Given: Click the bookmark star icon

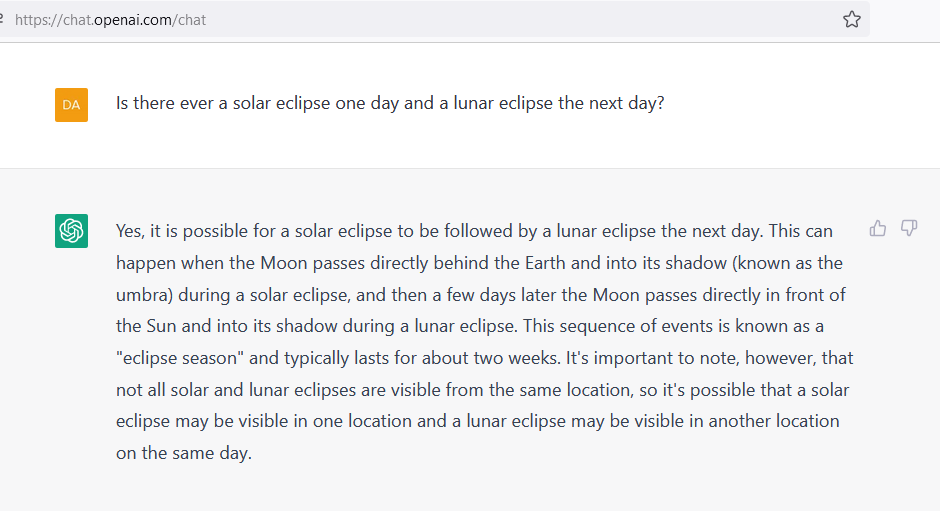Looking at the screenshot, I should [x=851, y=19].
